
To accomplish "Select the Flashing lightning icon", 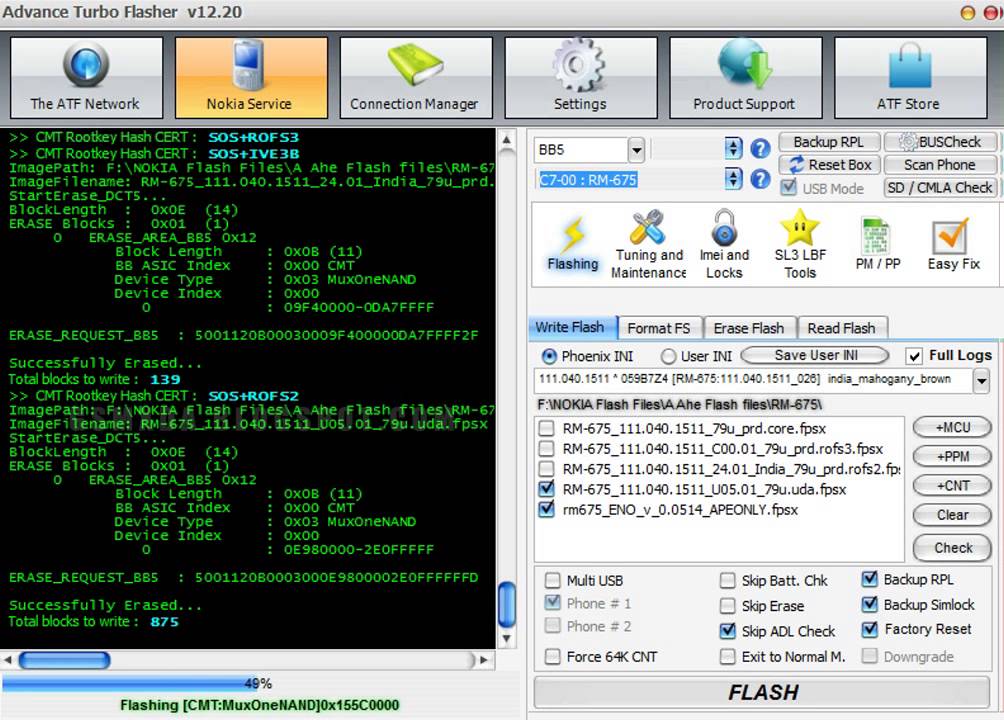I will pos(573,244).
